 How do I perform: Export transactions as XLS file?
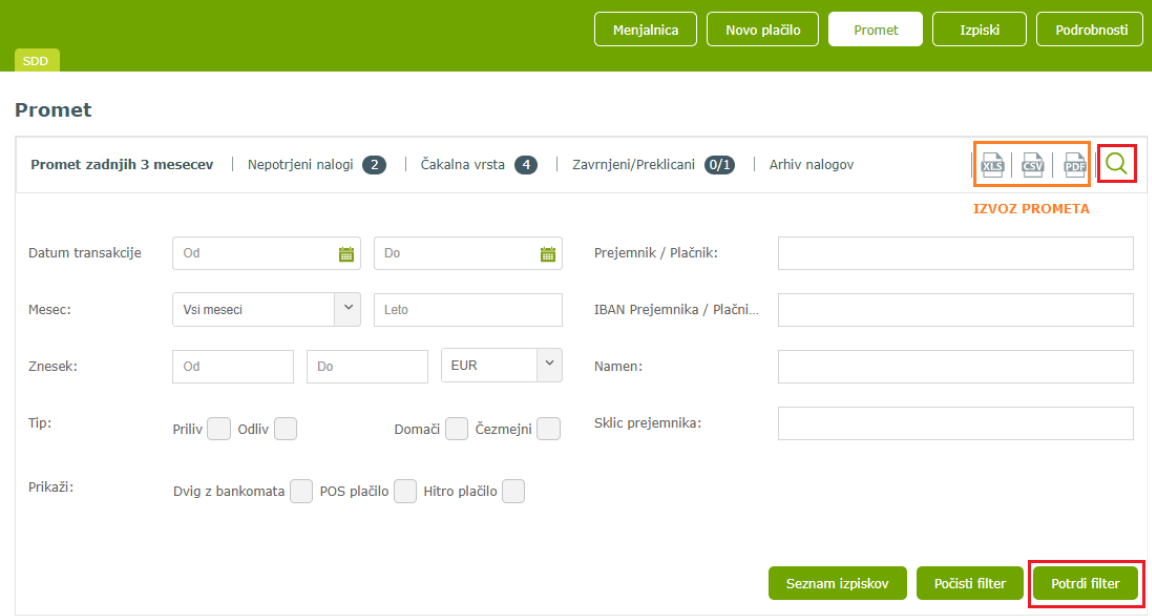pyautogui.click(x=992, y=165)
